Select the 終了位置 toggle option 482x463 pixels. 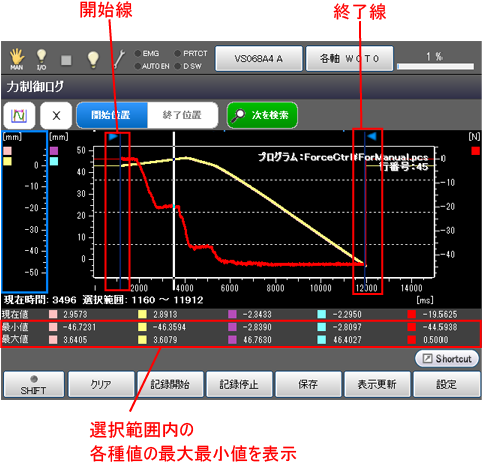point(182,115)
